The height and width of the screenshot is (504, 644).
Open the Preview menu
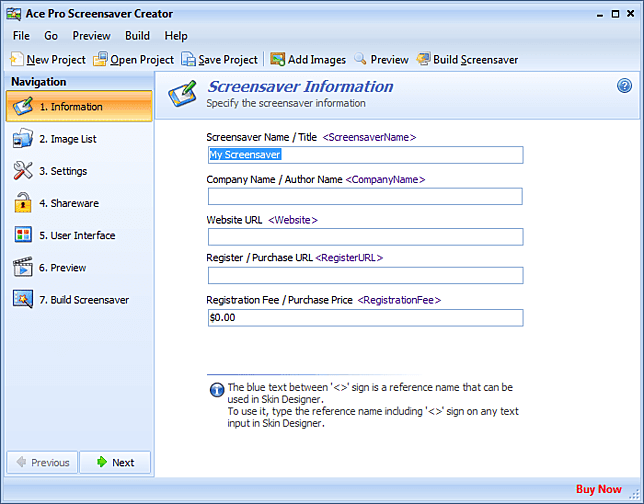tap(91, 36)
